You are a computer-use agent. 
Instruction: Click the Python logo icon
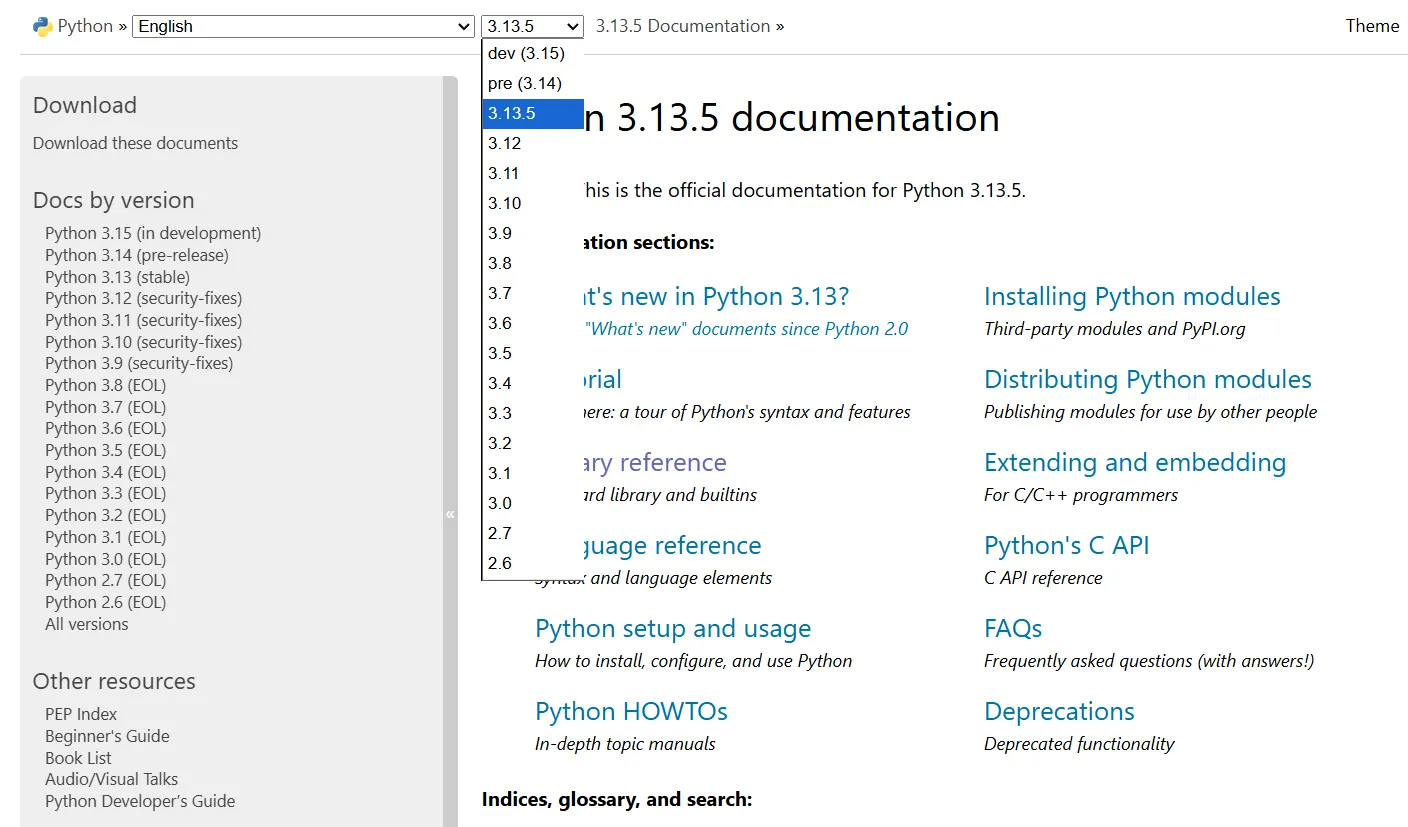click(42, 26)
